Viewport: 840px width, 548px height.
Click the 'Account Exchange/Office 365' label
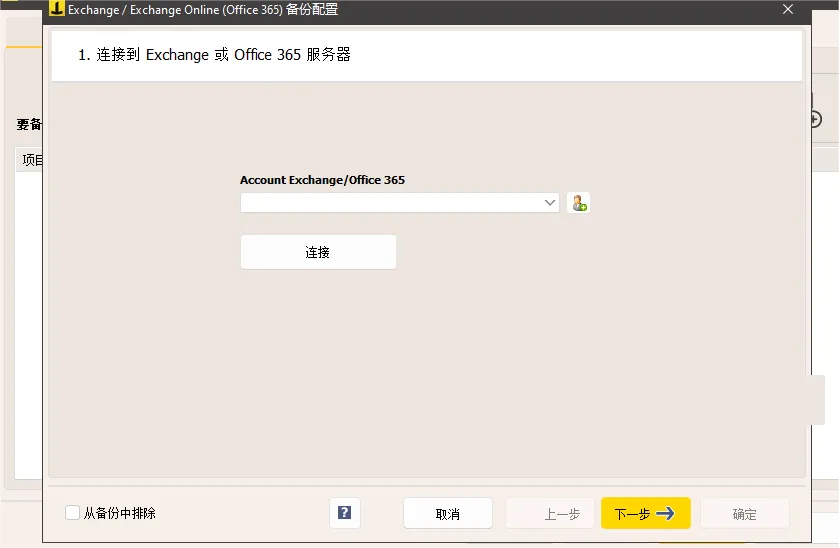click(322, 180)
